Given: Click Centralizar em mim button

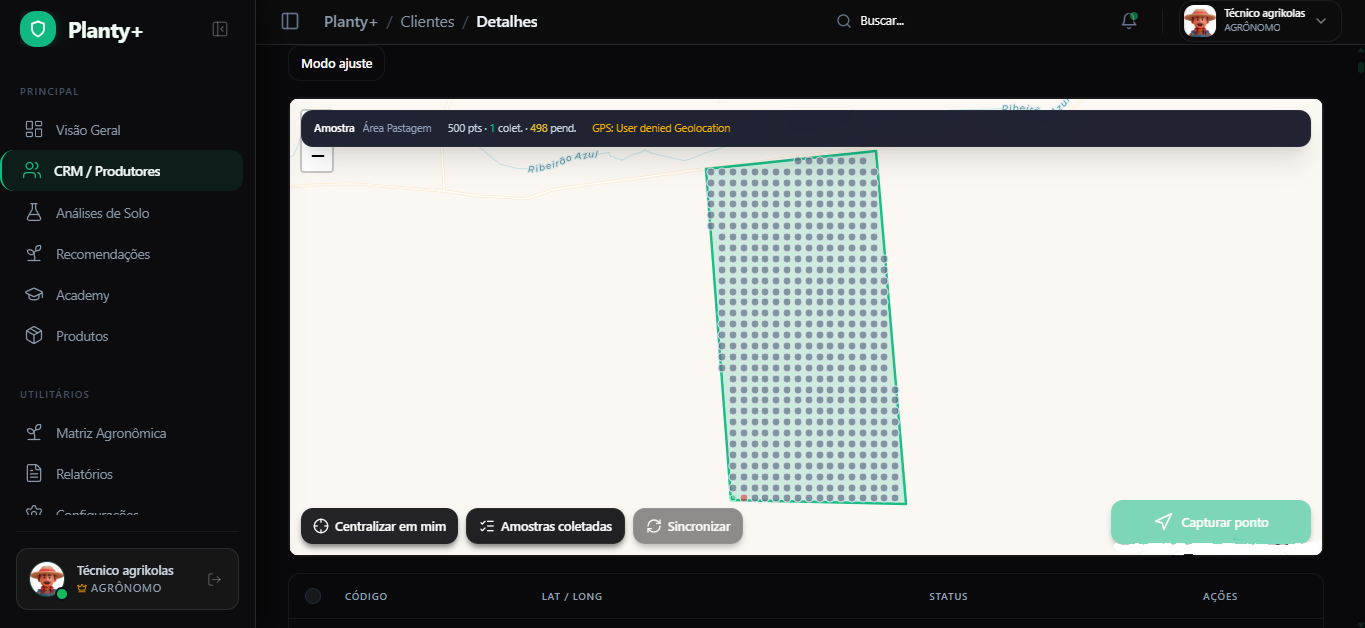Looking at the screenshot, I should click(379, 526).
